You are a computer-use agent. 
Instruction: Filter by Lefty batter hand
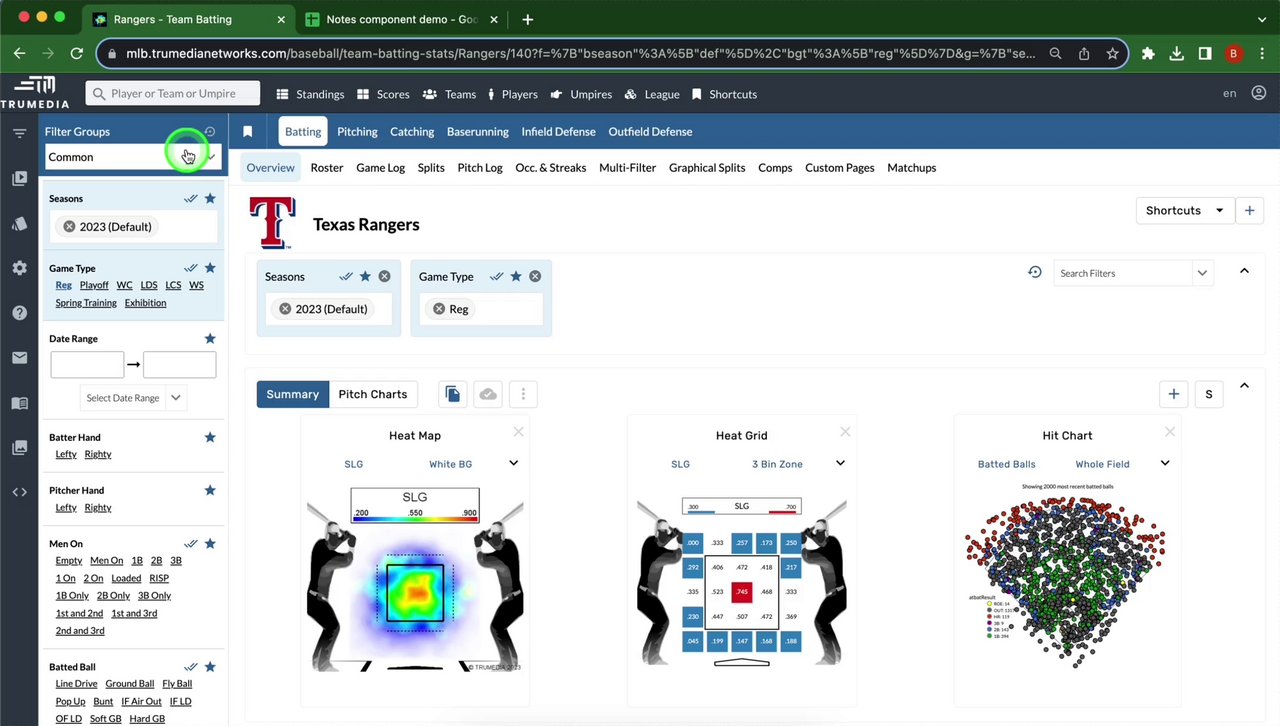(x=66, y=454)
